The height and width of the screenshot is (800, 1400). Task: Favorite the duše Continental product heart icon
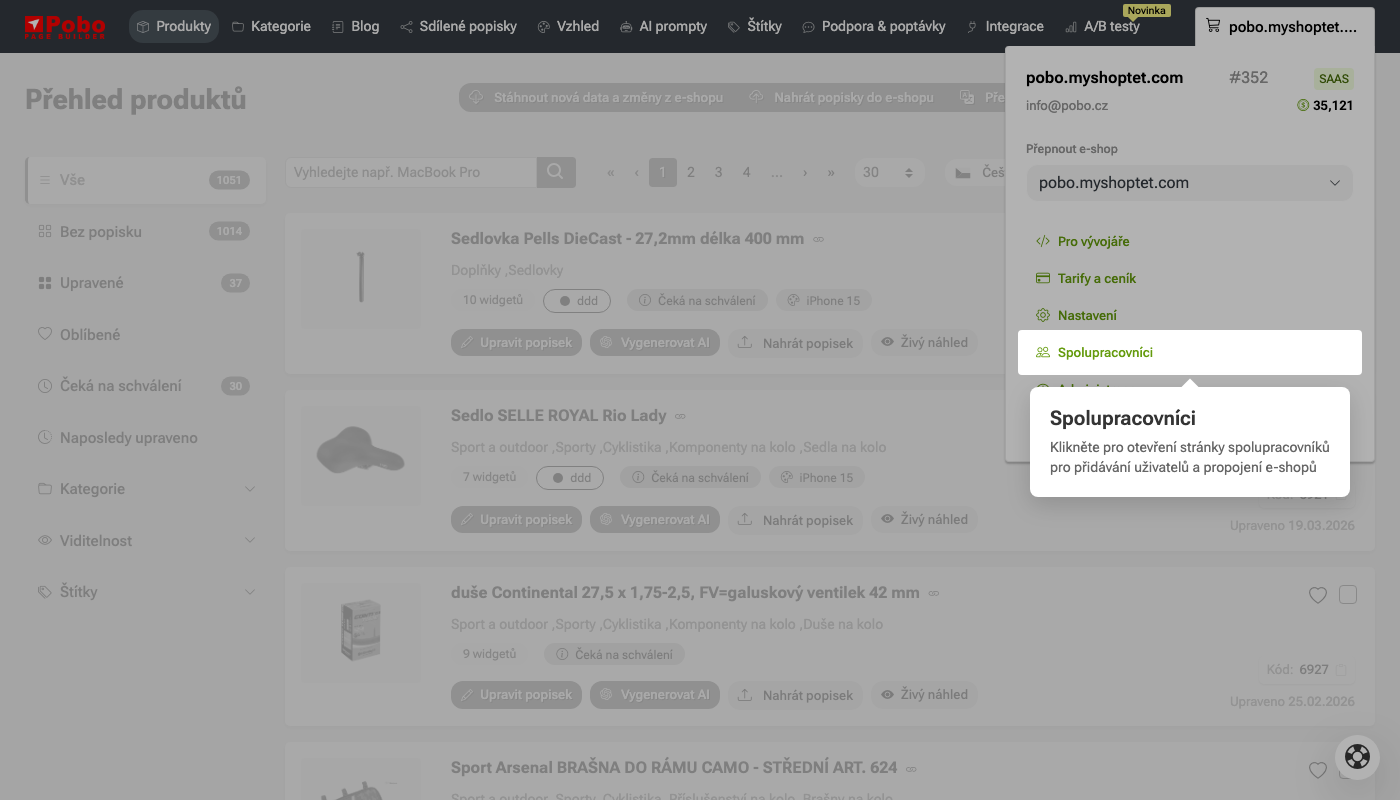tap(1318, 595)
